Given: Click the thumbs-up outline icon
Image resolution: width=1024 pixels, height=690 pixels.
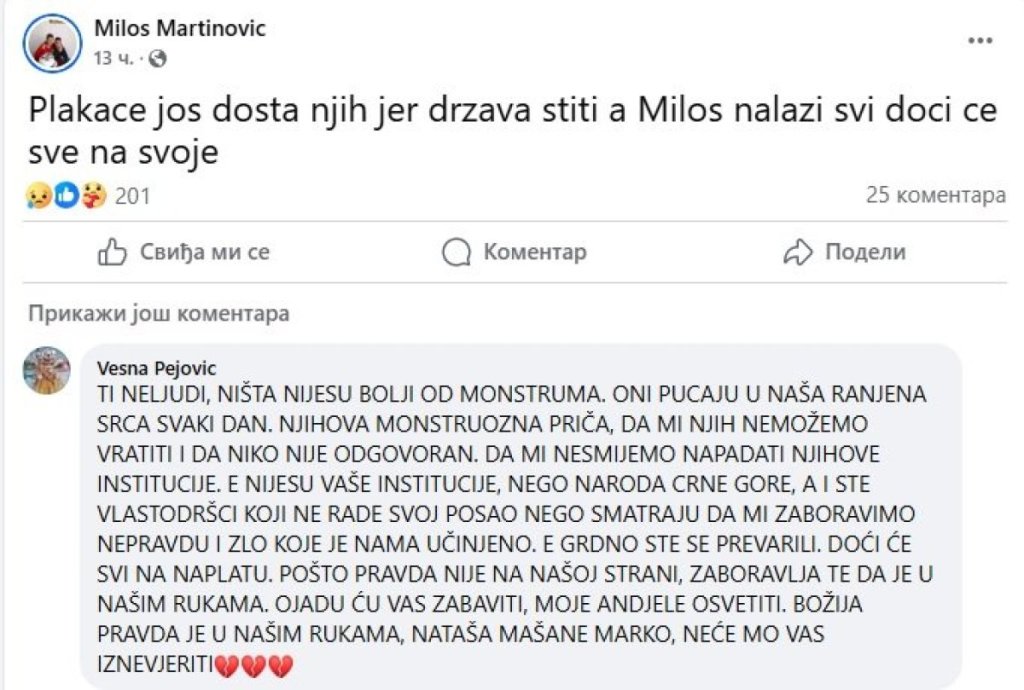Looking at the screenshot, I should point(111,252).
